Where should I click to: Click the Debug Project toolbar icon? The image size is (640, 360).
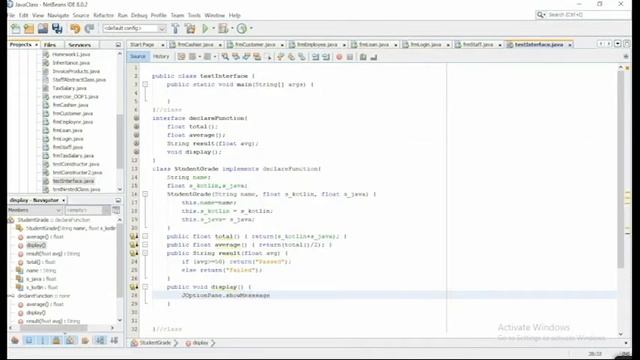223,29
